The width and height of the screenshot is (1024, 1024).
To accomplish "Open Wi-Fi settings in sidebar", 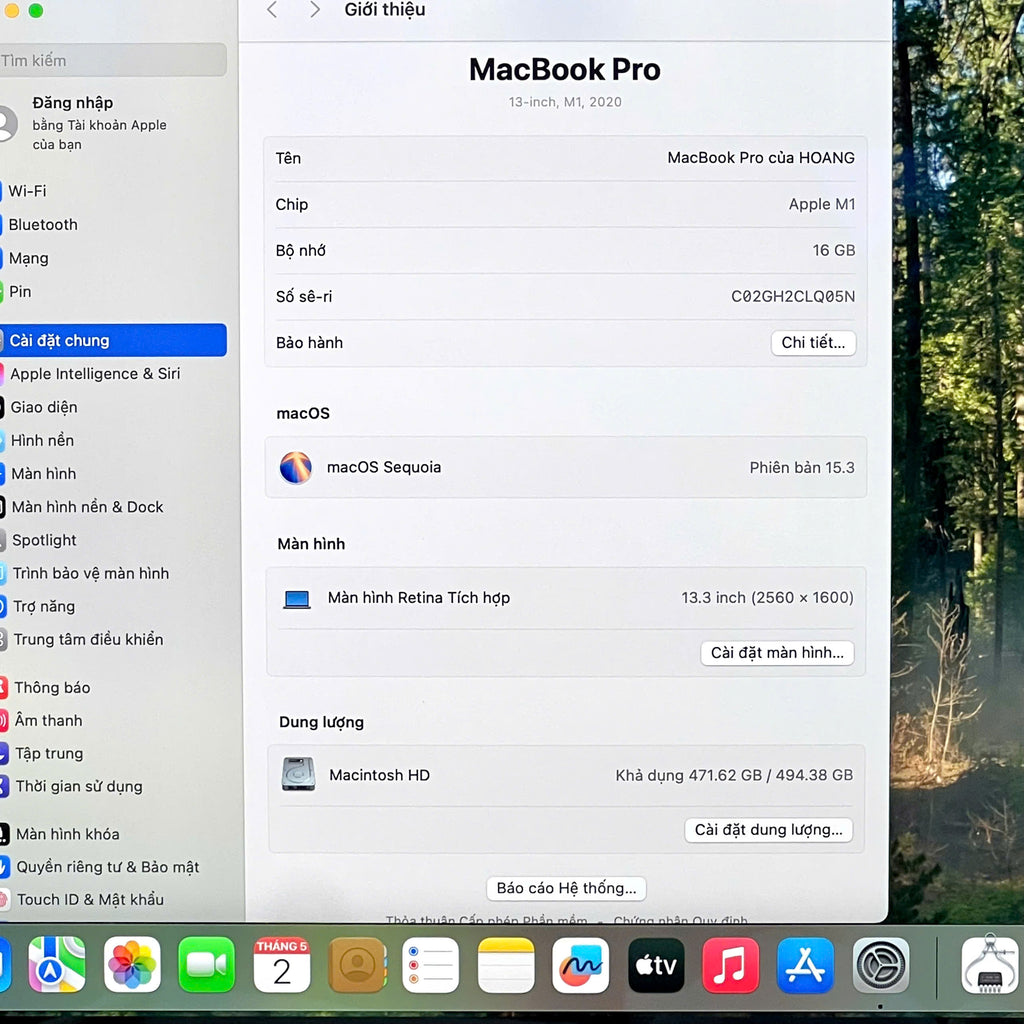I will point(112,191).
